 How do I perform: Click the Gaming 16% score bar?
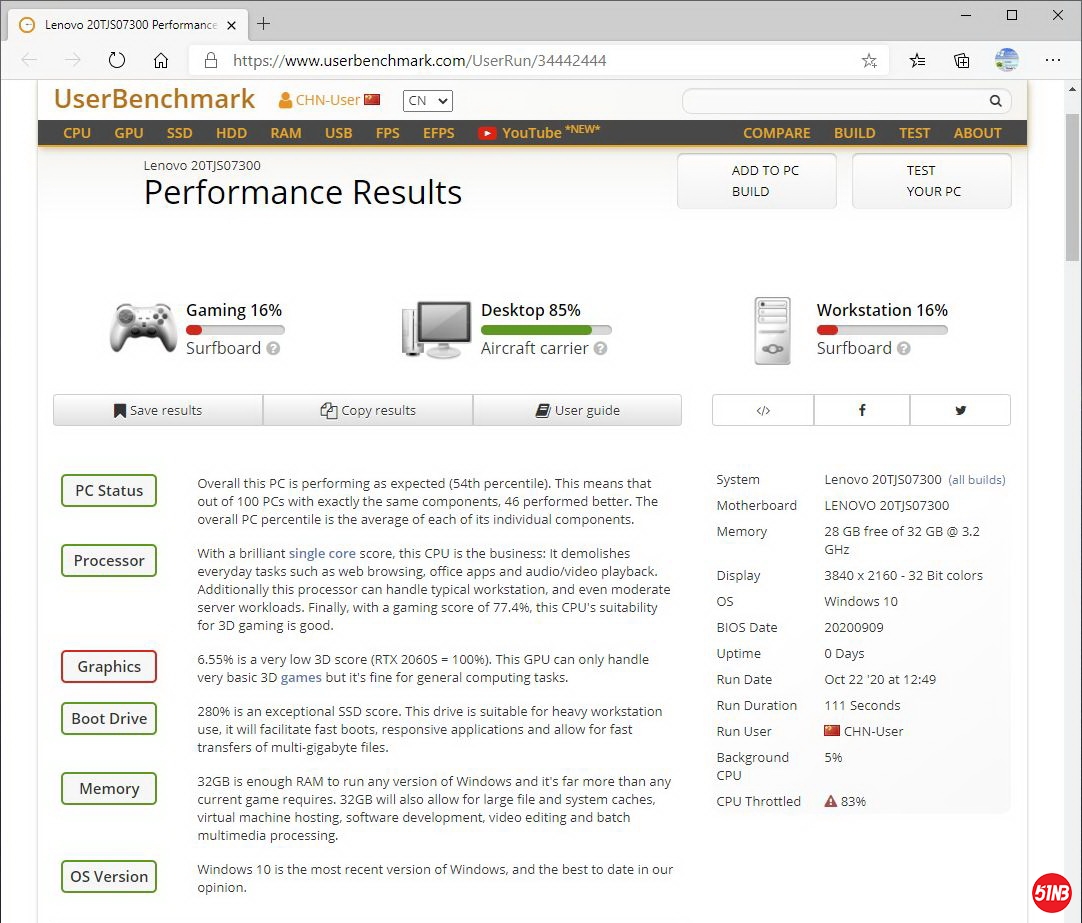(235, 330)
